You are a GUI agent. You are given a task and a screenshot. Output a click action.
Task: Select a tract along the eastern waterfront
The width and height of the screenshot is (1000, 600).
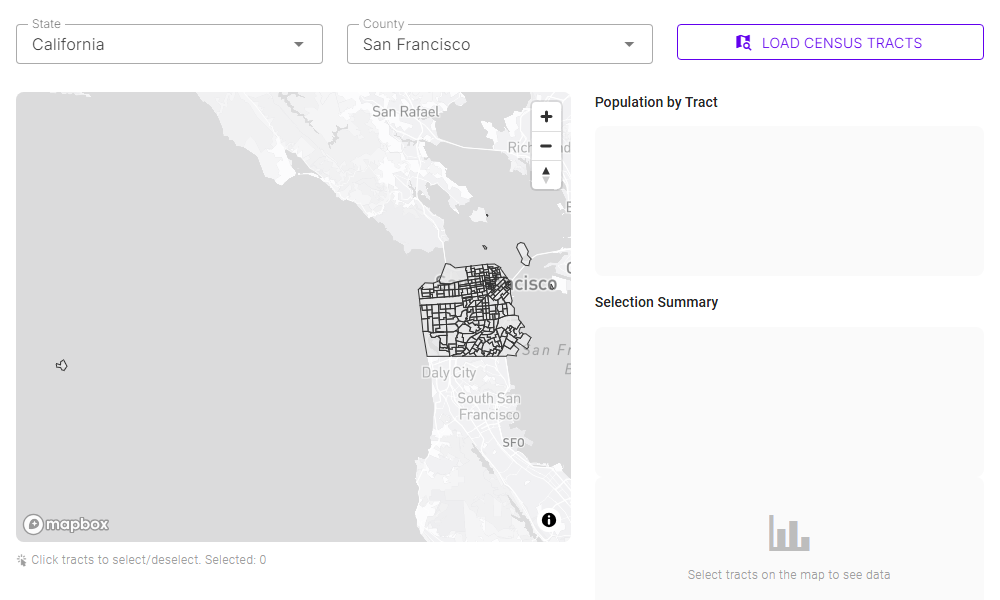tap(515, 320)
